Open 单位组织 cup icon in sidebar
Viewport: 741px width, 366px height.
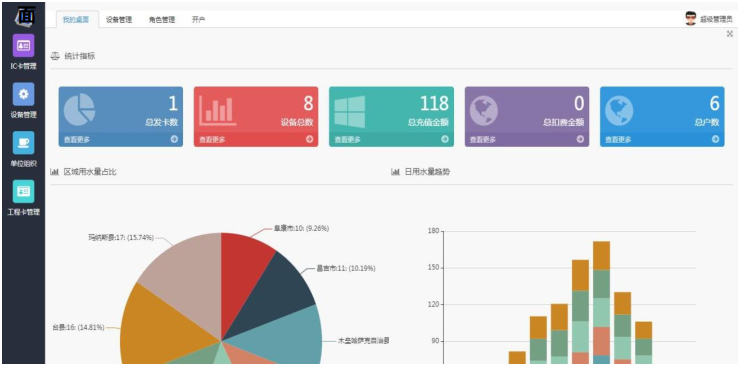(x=23, y=143)
